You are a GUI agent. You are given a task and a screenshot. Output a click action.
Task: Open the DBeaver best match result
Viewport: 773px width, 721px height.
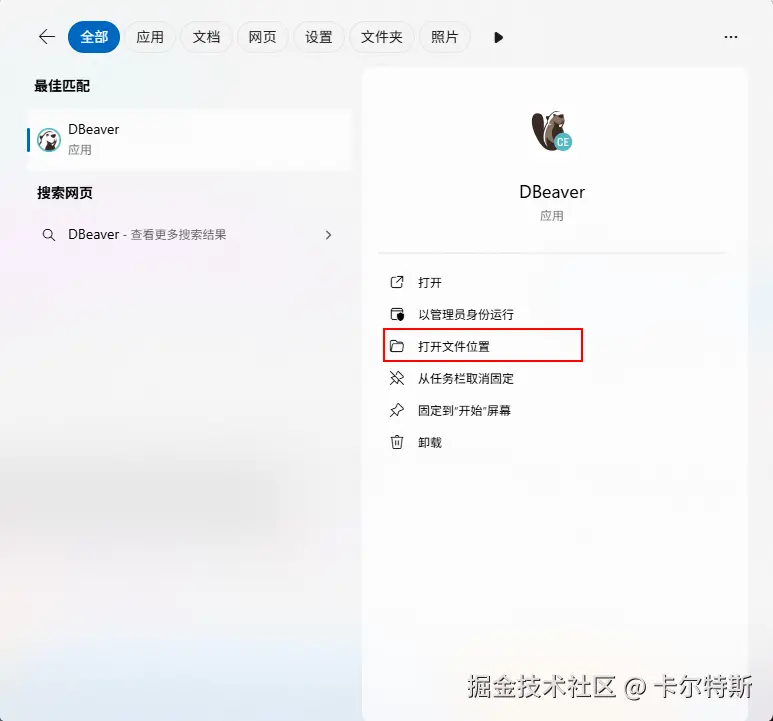190,140
